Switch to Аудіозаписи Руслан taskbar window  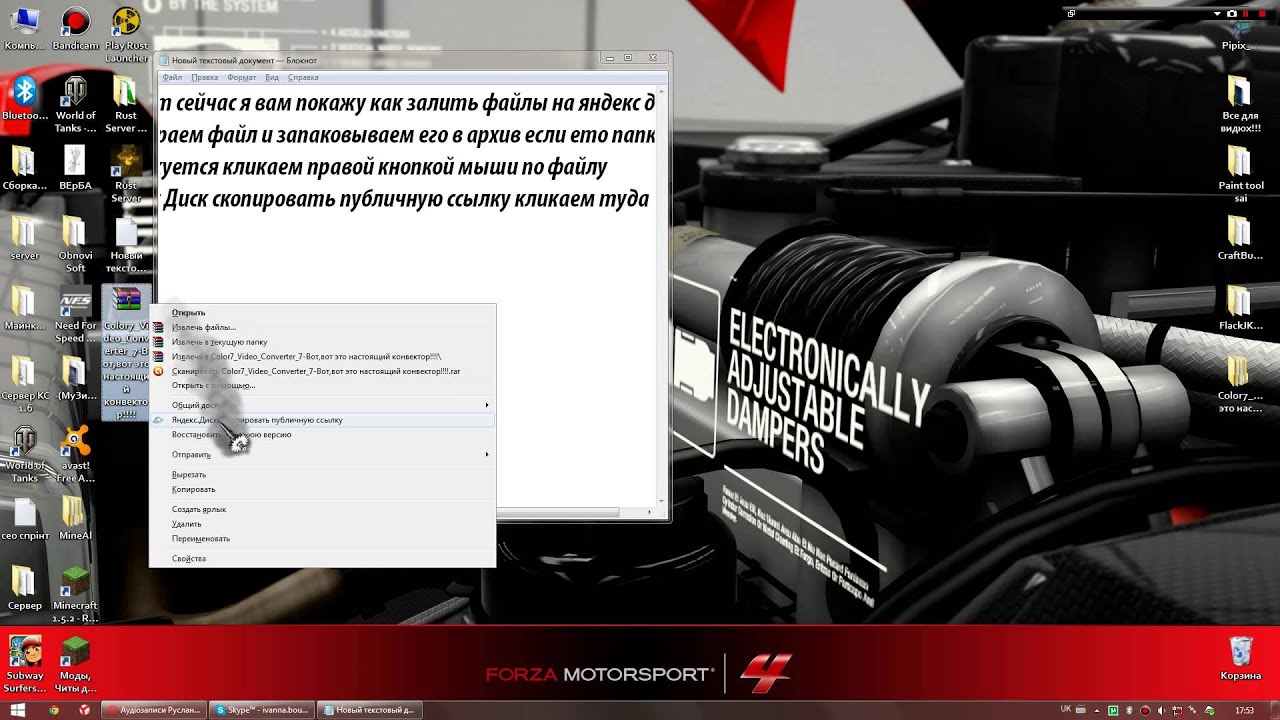click(154, 710)
